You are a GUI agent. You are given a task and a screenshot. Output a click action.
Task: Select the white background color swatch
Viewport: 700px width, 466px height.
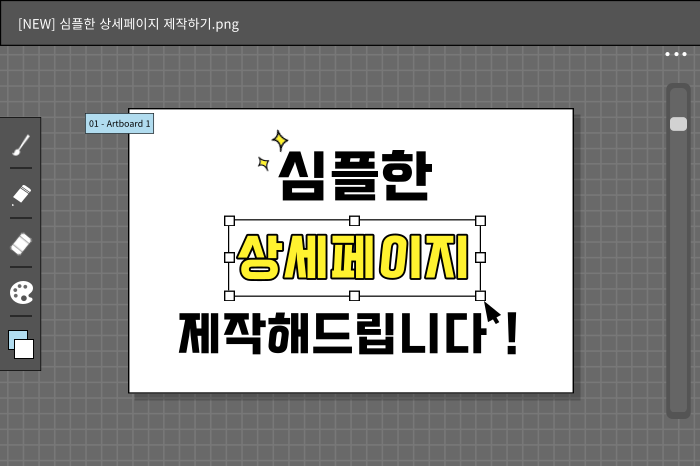click(25, 350)
